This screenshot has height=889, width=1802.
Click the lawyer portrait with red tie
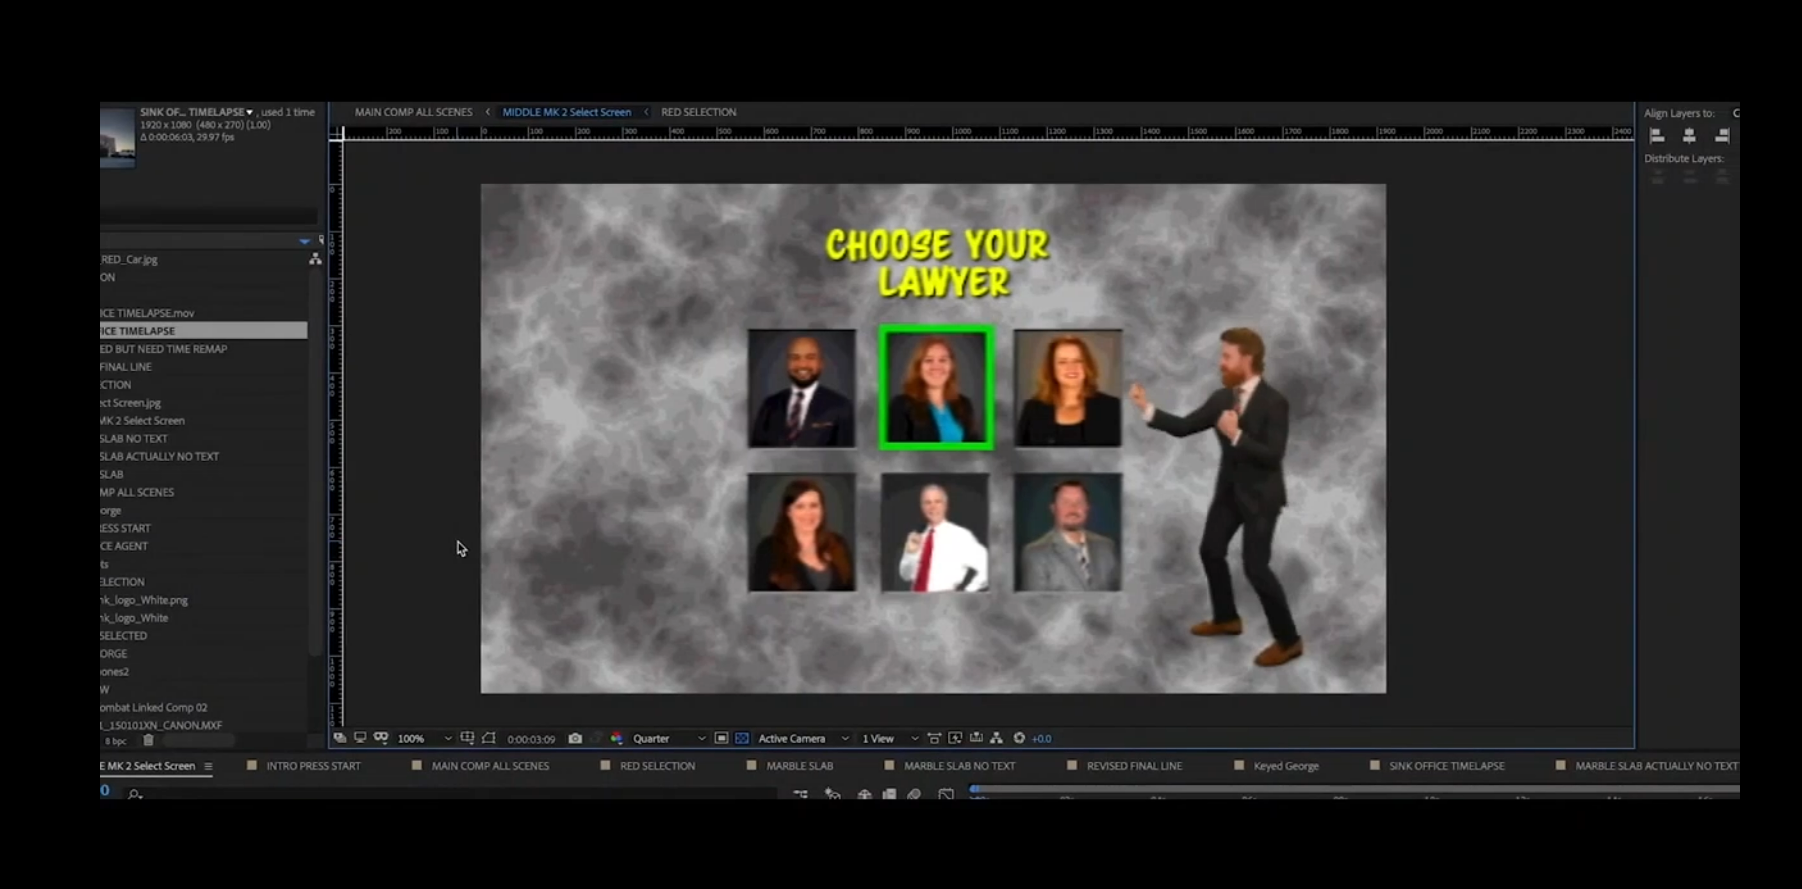coord(935,532)
